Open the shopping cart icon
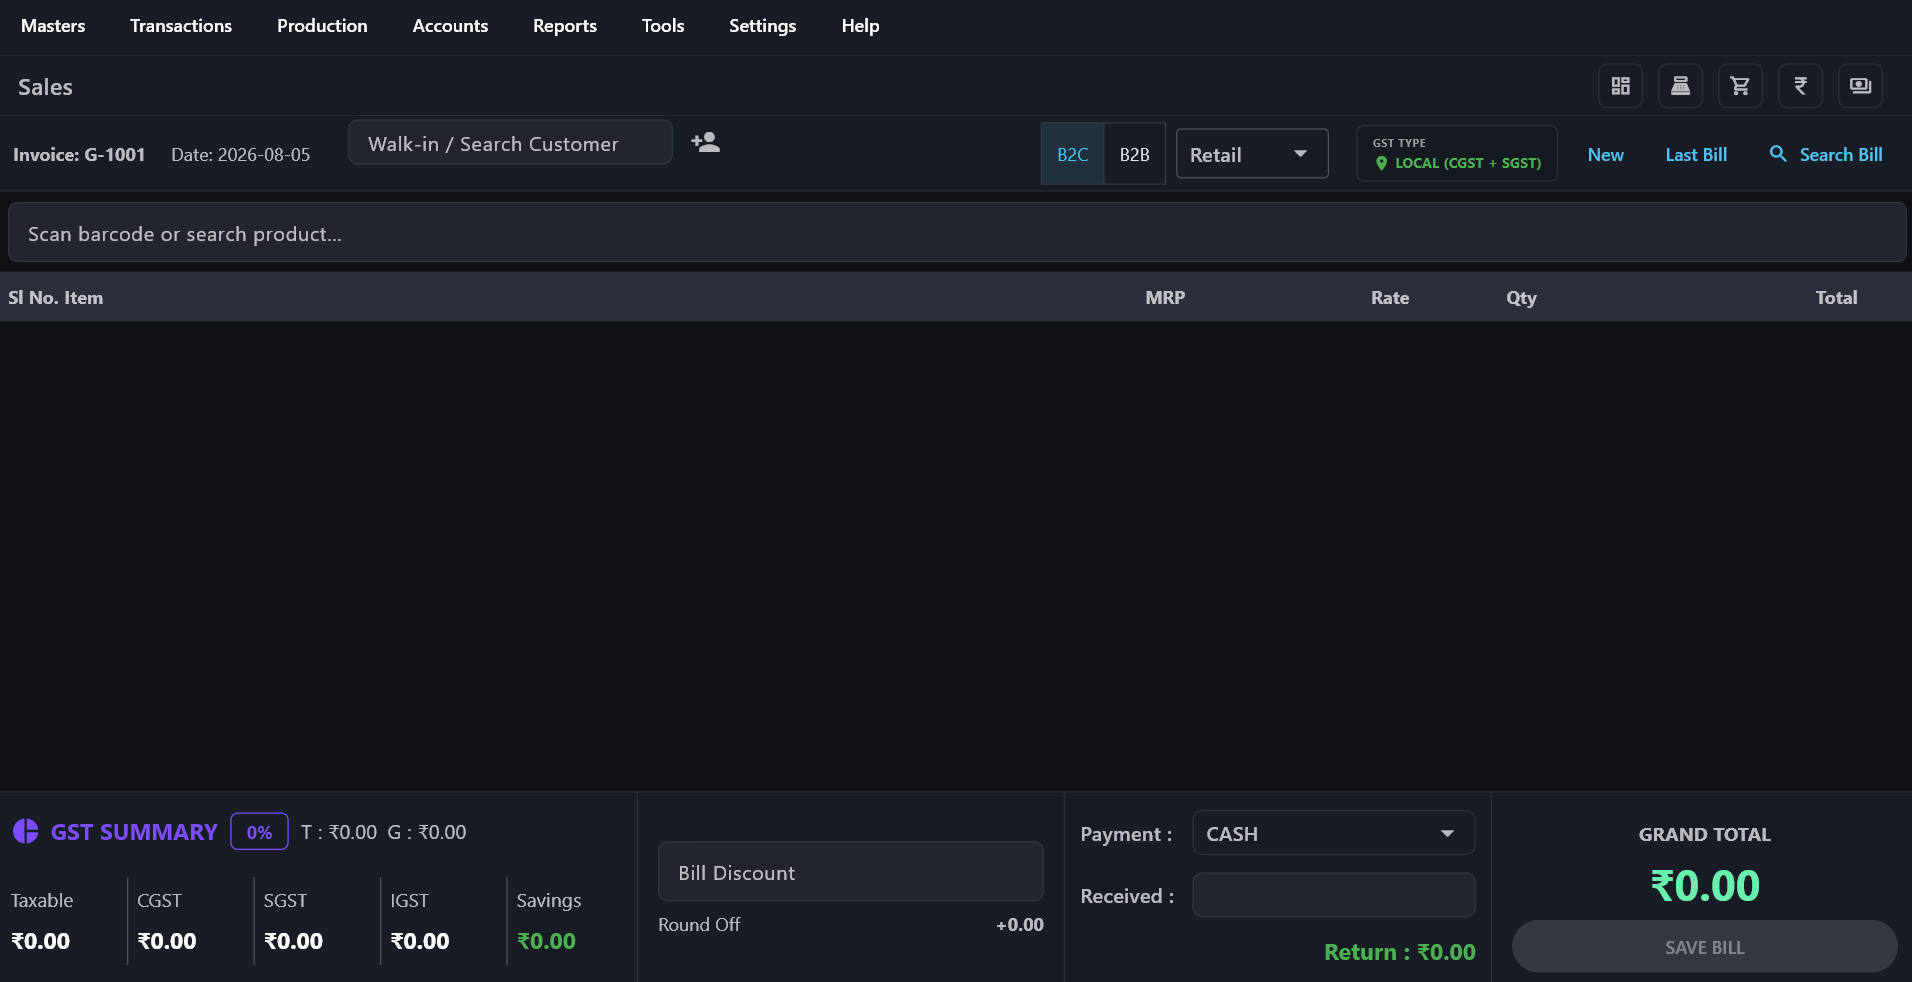 click(x=1740, y=86)
